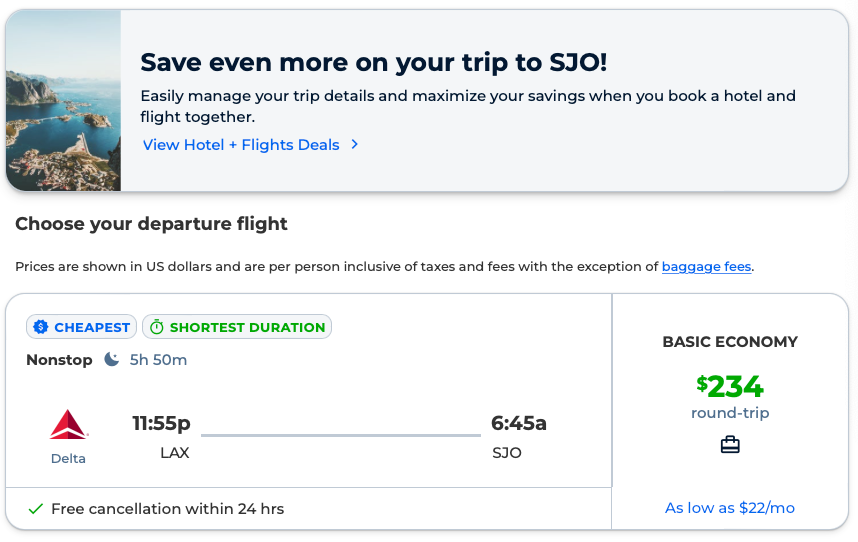Click the green checkmark beside Free cancellation
Viewport: 858px width, 542px height.
(x=36, y=509)
